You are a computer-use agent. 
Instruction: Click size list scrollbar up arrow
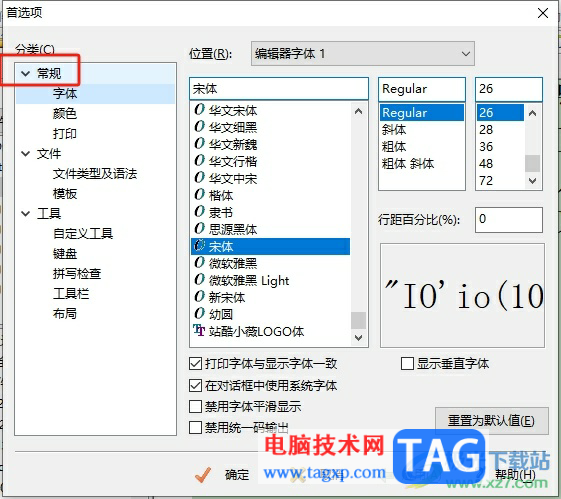pyautogui.click(x=532, y=113)
